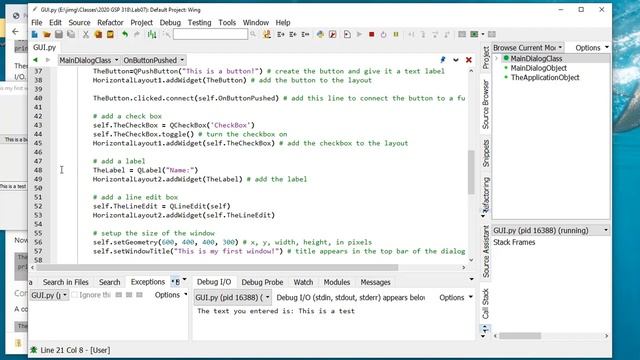
Task: Open the Testing menu
Action: pos(199,22)
